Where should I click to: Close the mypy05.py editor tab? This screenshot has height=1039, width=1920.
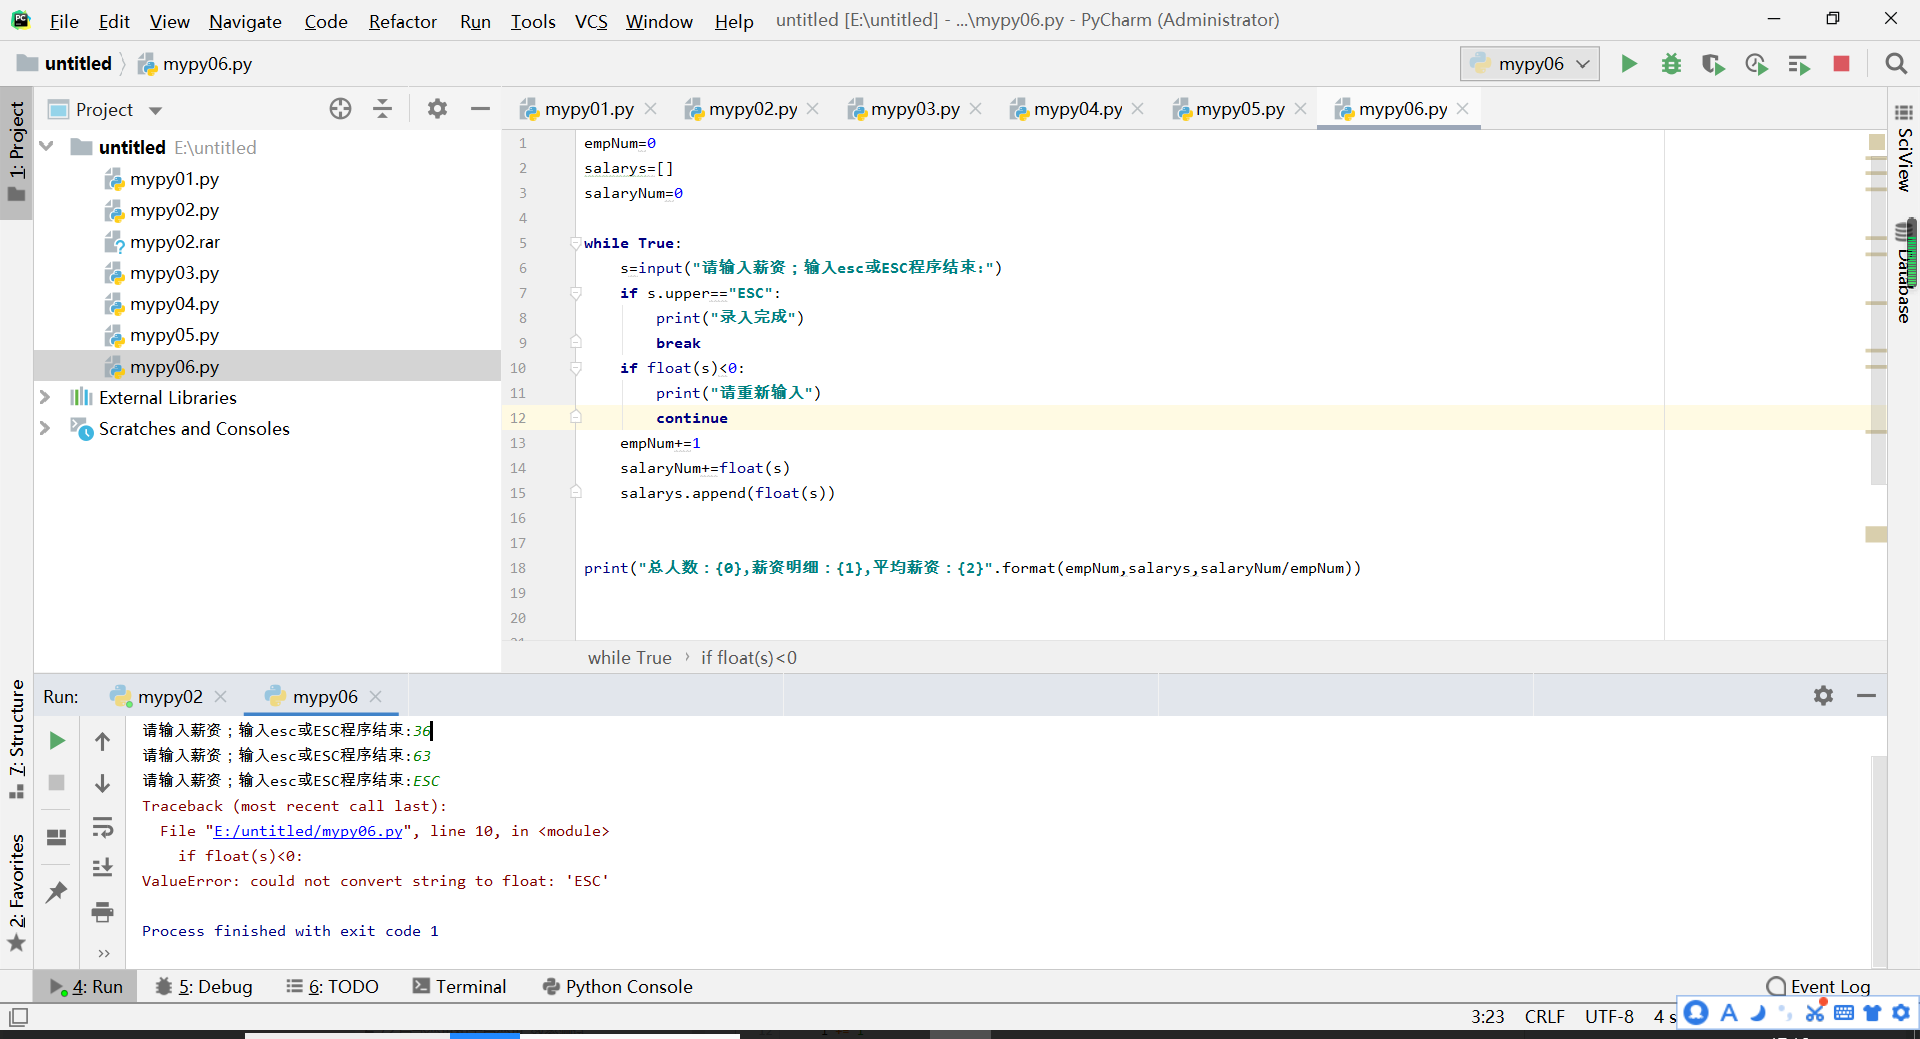[1300, 109]
